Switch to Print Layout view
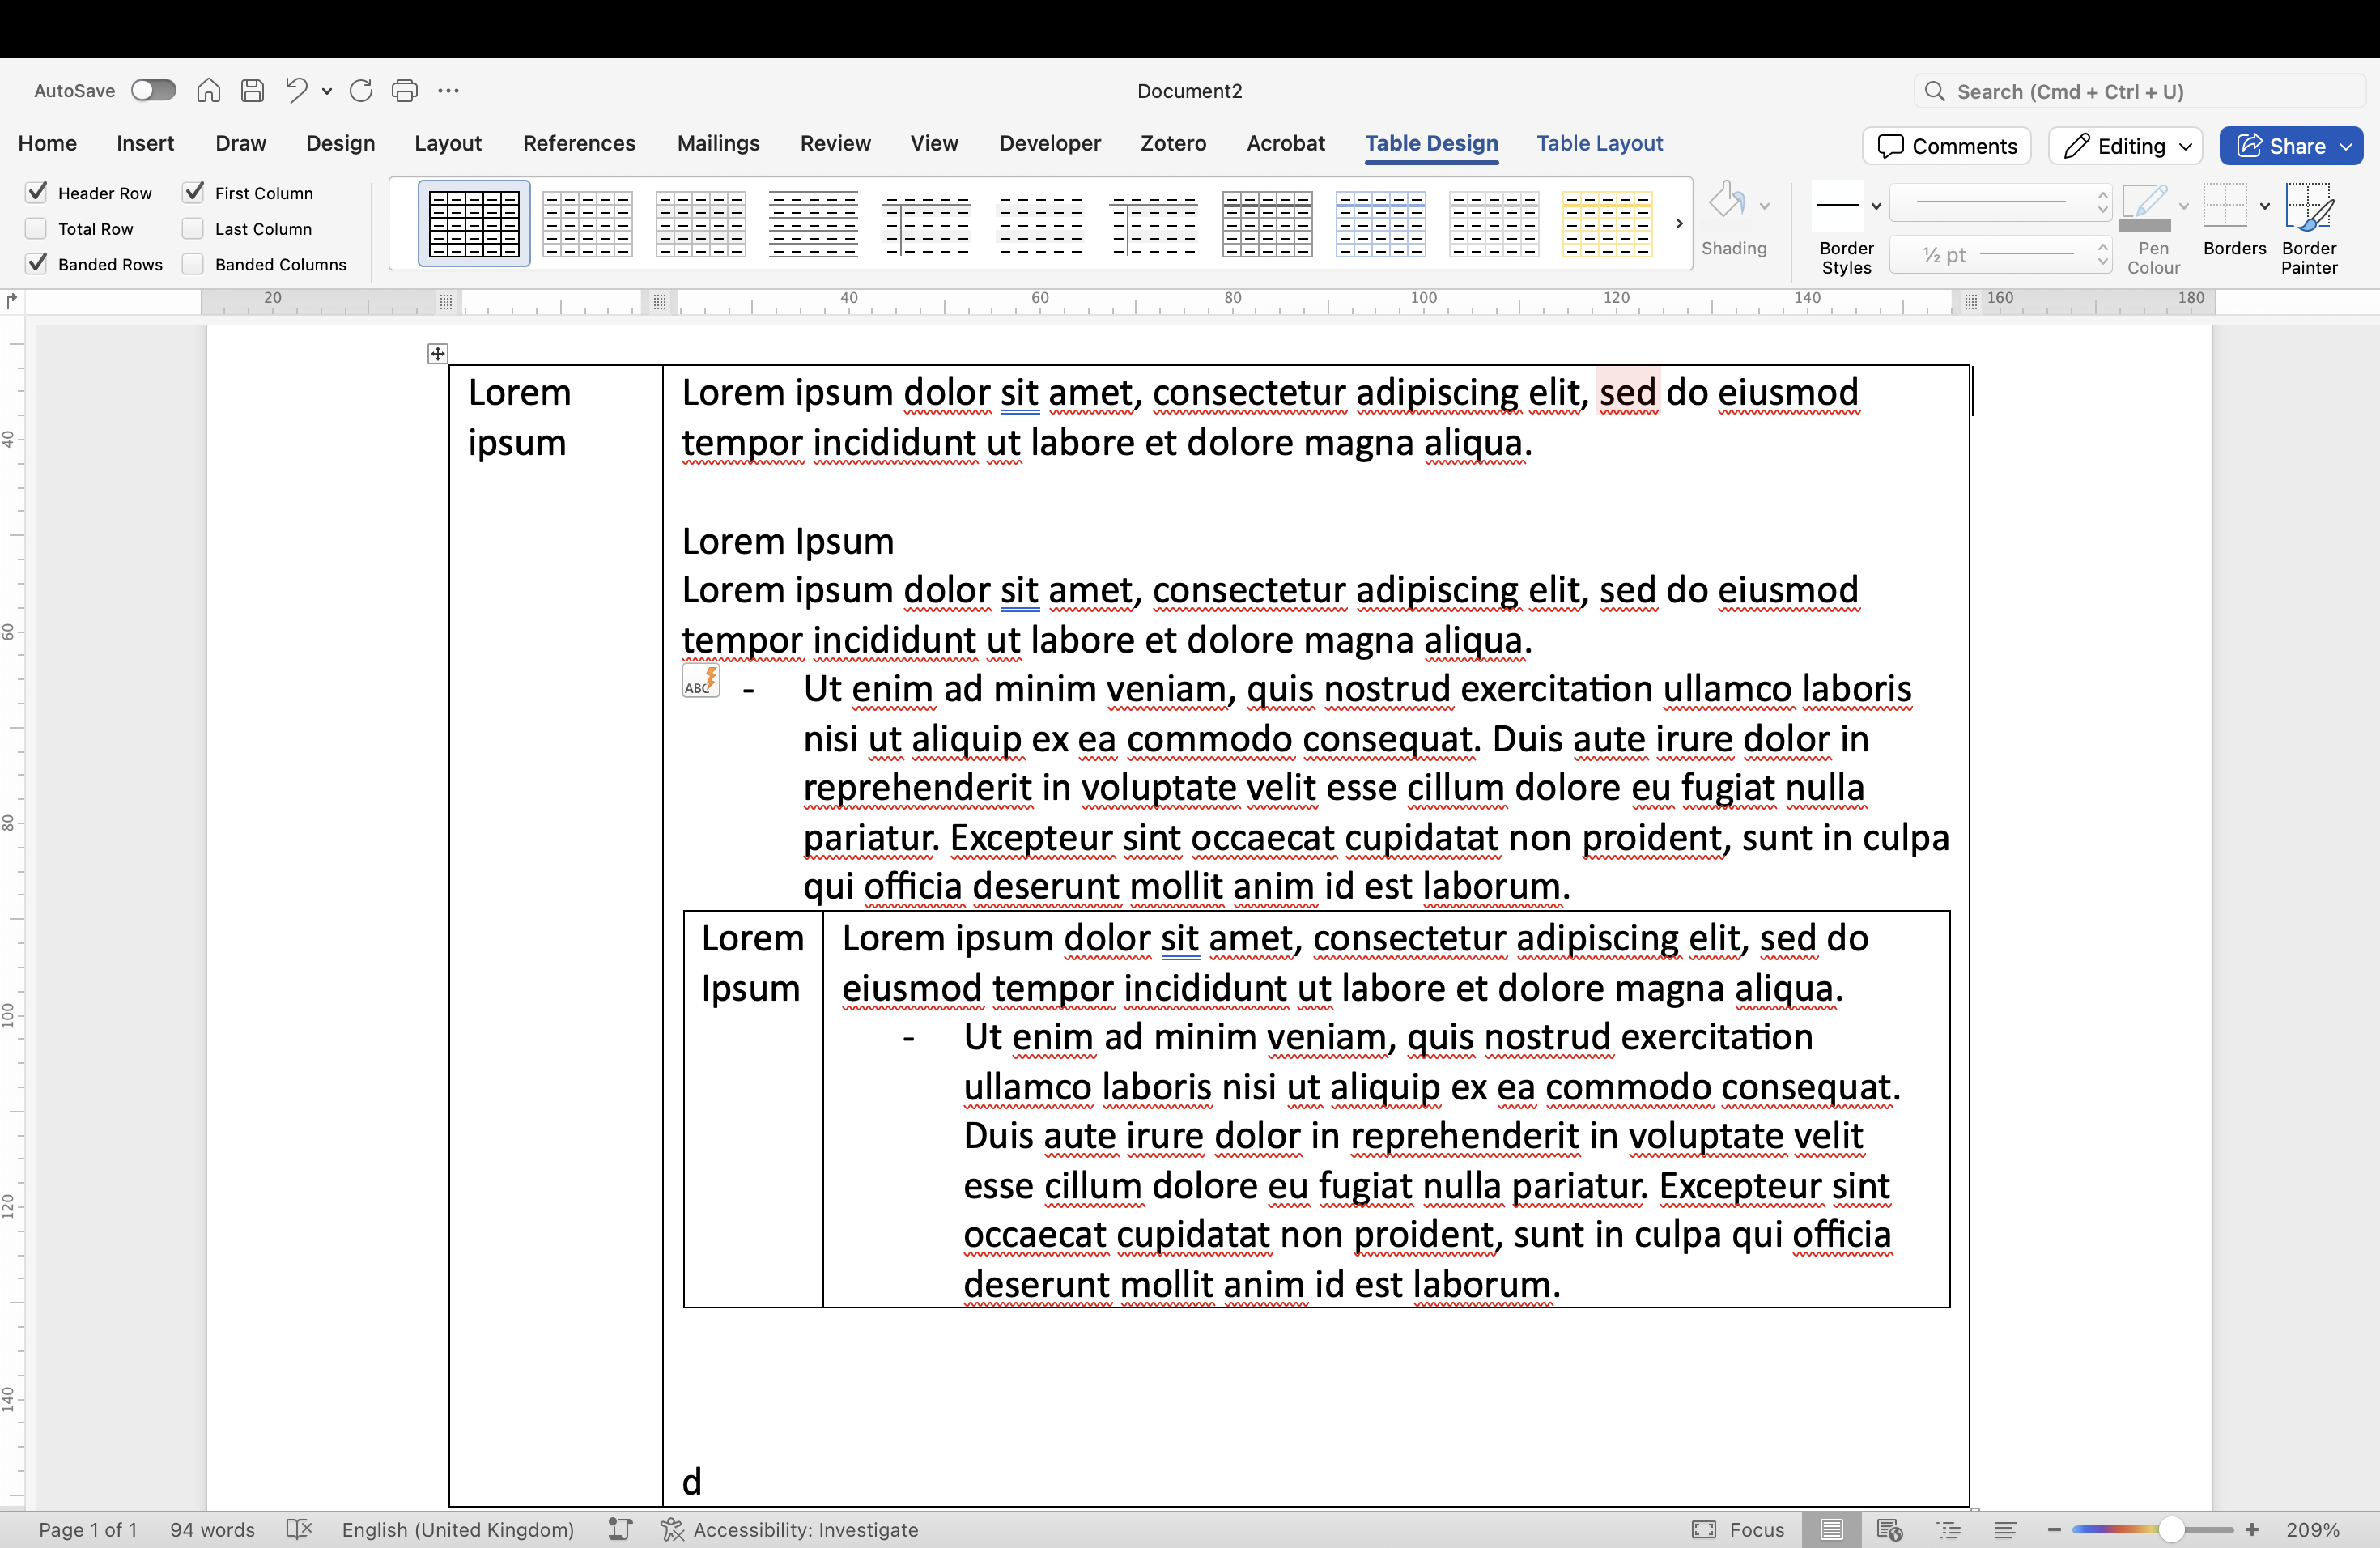This screenshot has height=1548, width=2380. (x=1832, y=1529)
